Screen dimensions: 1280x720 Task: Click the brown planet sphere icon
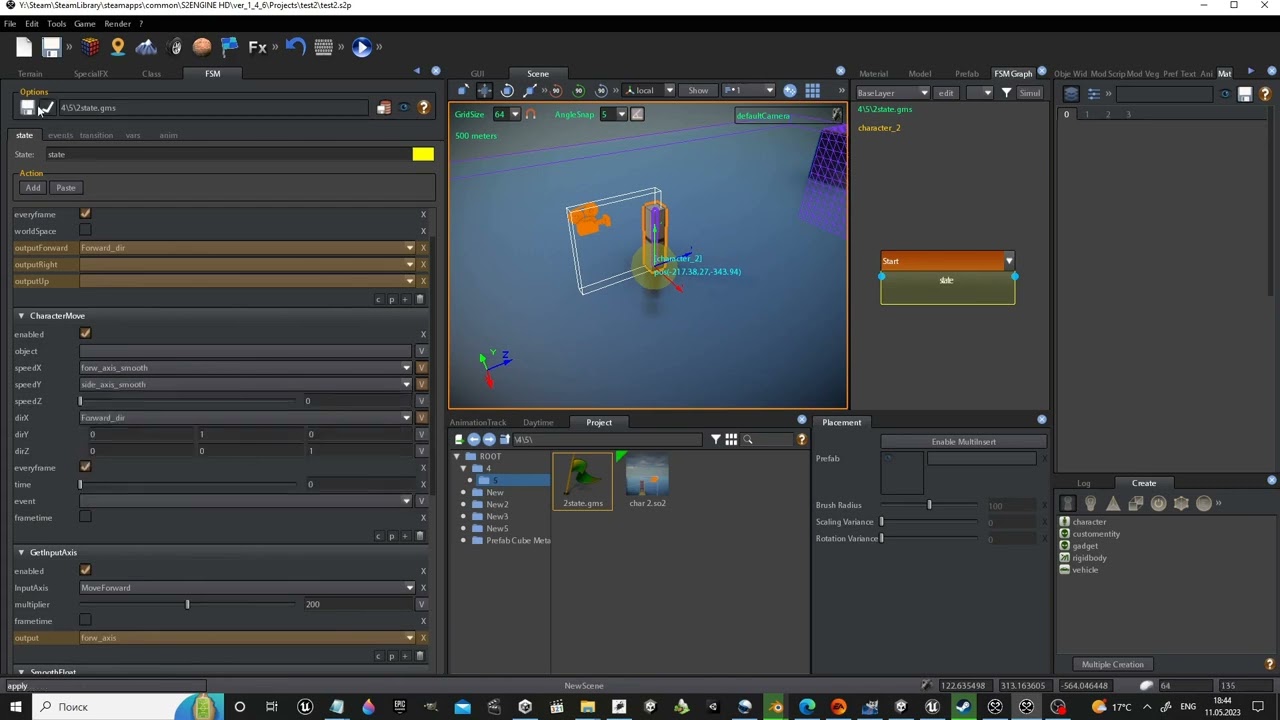pos(202,46)
